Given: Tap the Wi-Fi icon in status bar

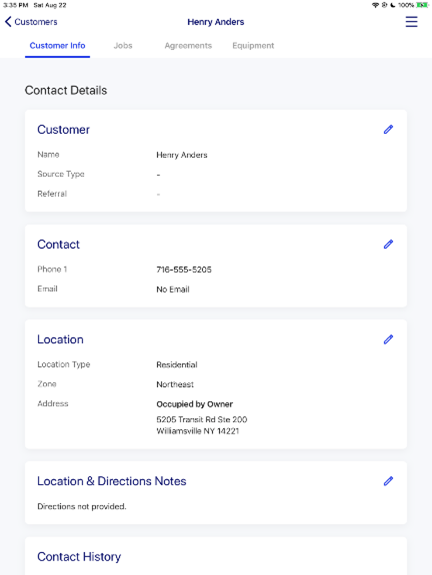Looking at the screenshot, I should tap(375, 5).
